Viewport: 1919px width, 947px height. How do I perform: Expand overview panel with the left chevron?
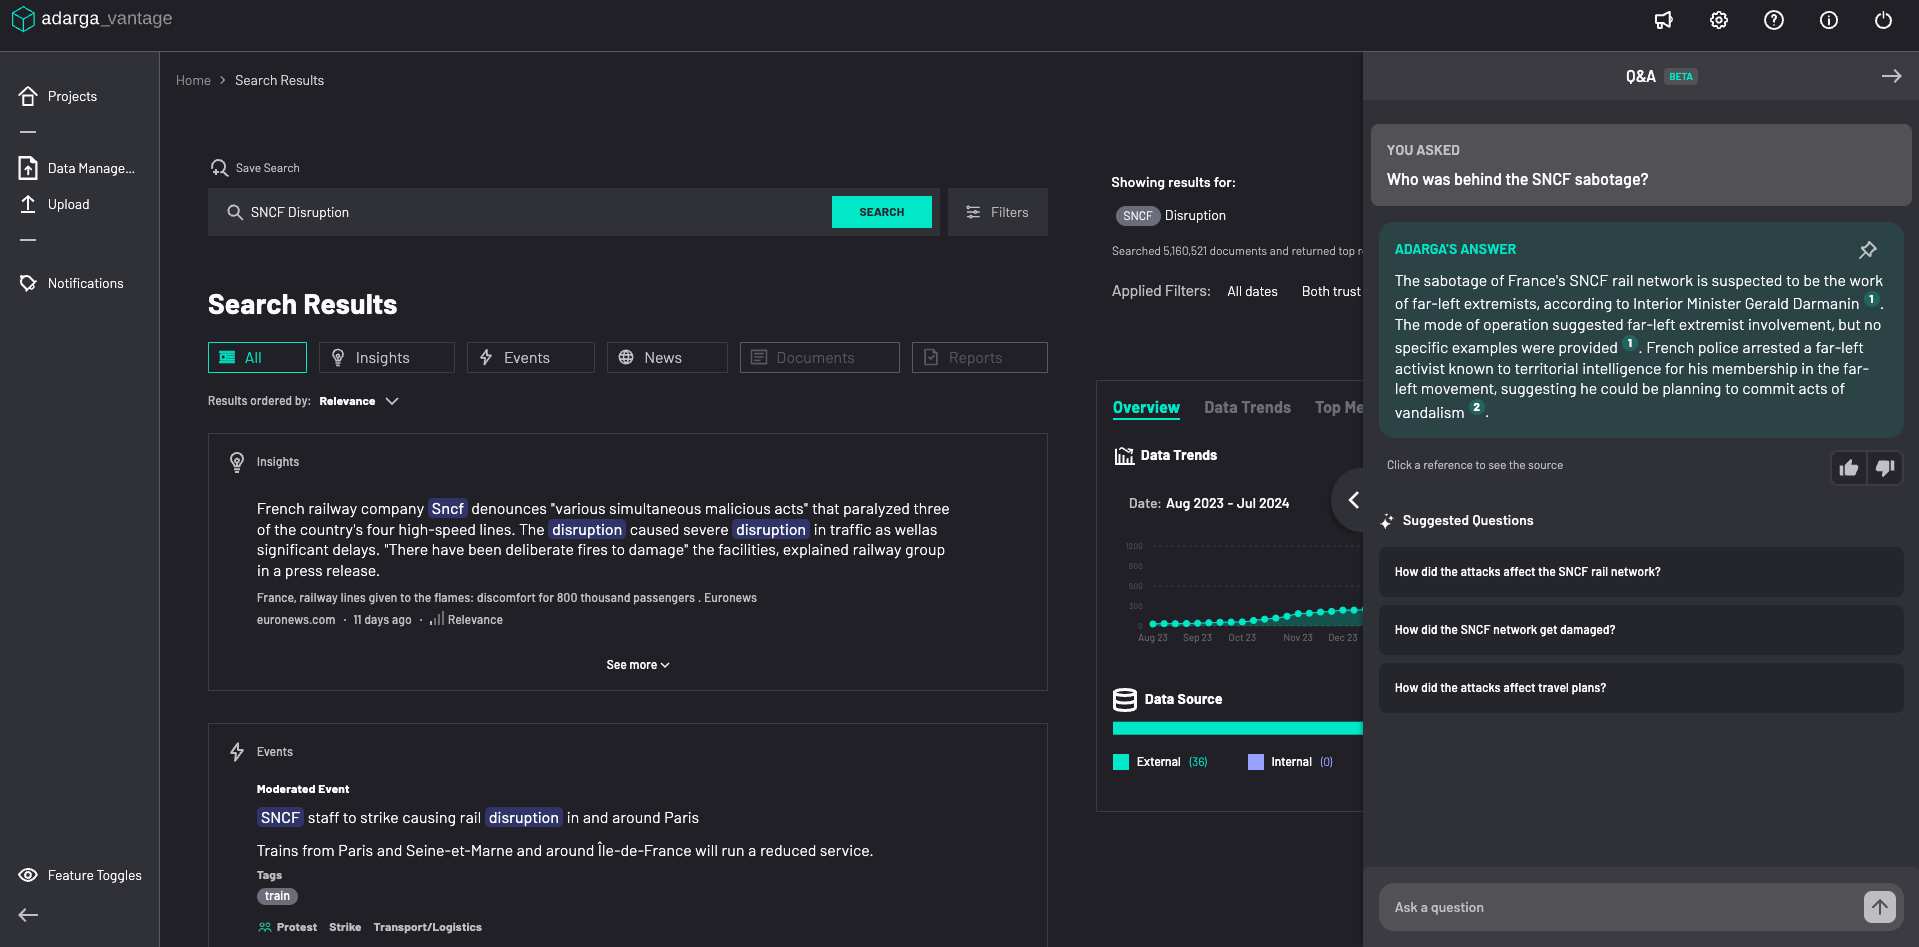1353,500
